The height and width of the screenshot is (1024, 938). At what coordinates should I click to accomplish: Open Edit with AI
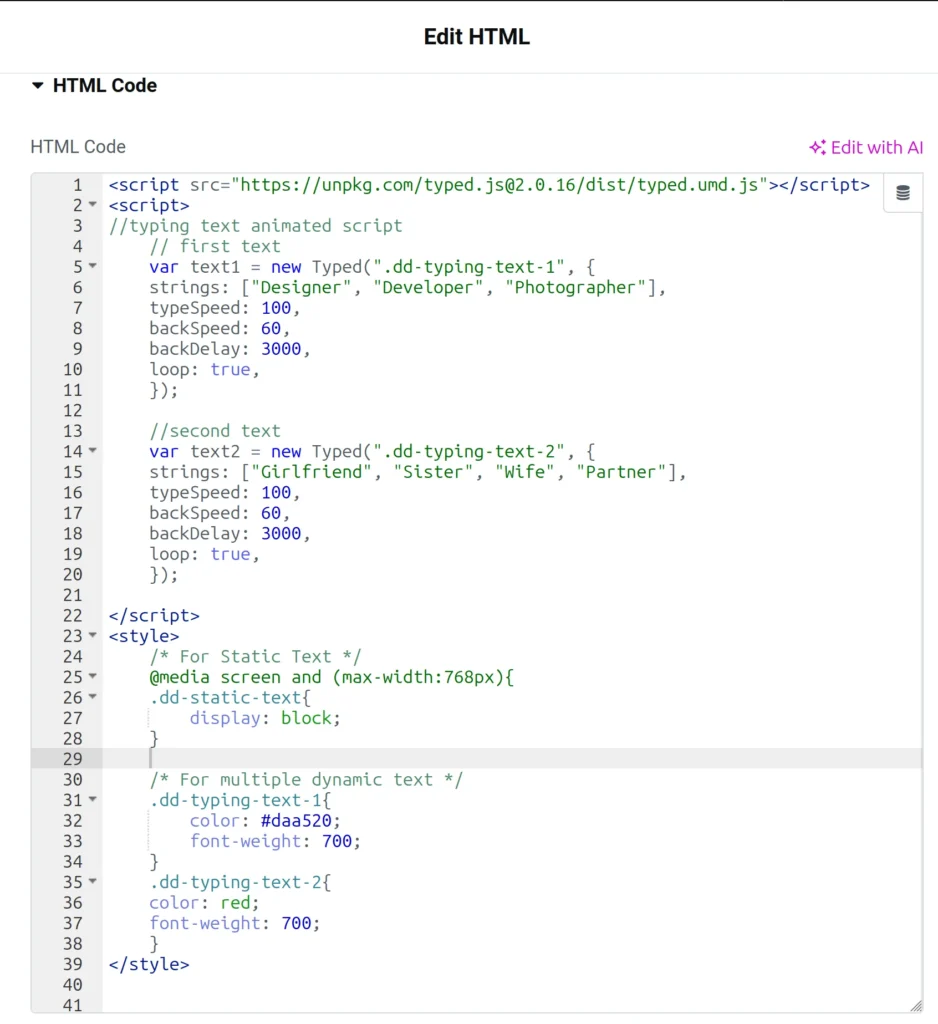(866, 148)
